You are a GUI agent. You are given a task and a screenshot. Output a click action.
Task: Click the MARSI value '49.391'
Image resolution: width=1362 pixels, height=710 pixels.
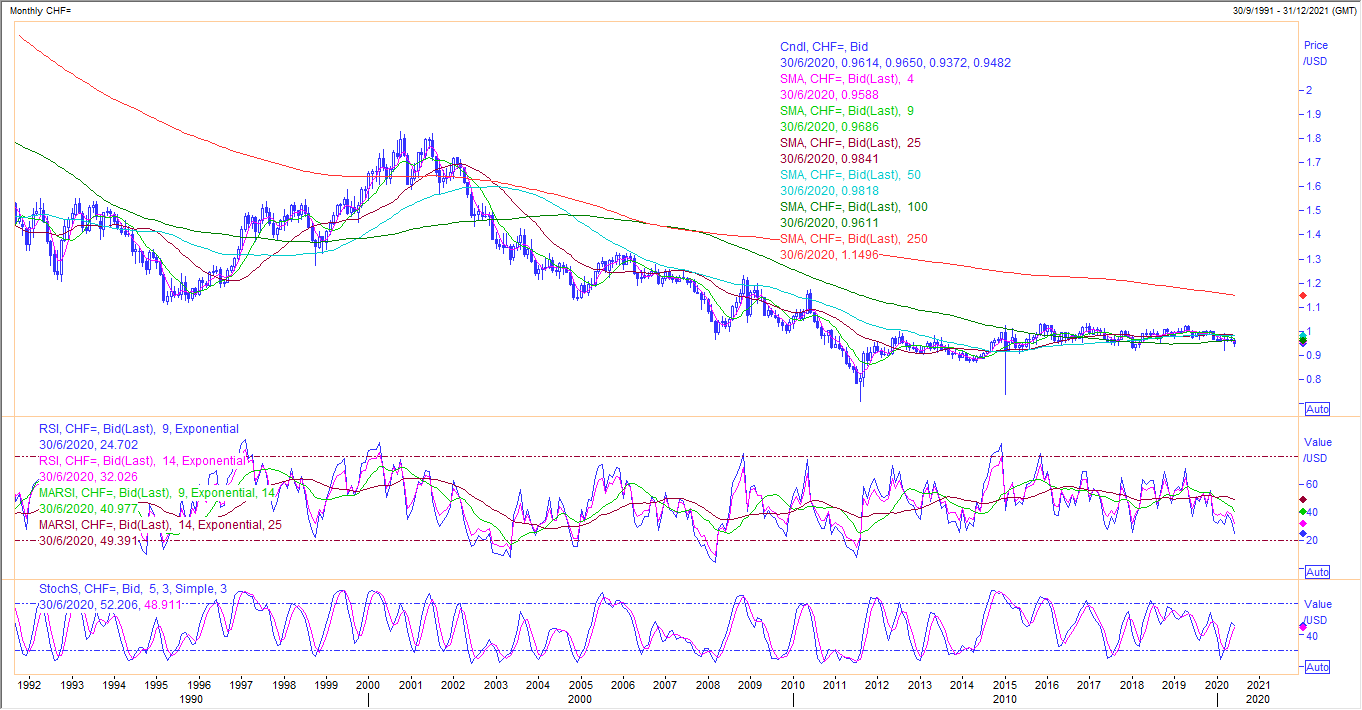121,540
